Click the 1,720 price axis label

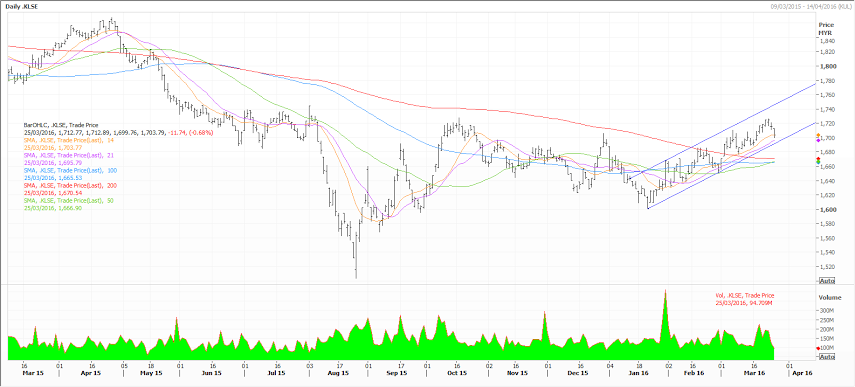[828, 124]
